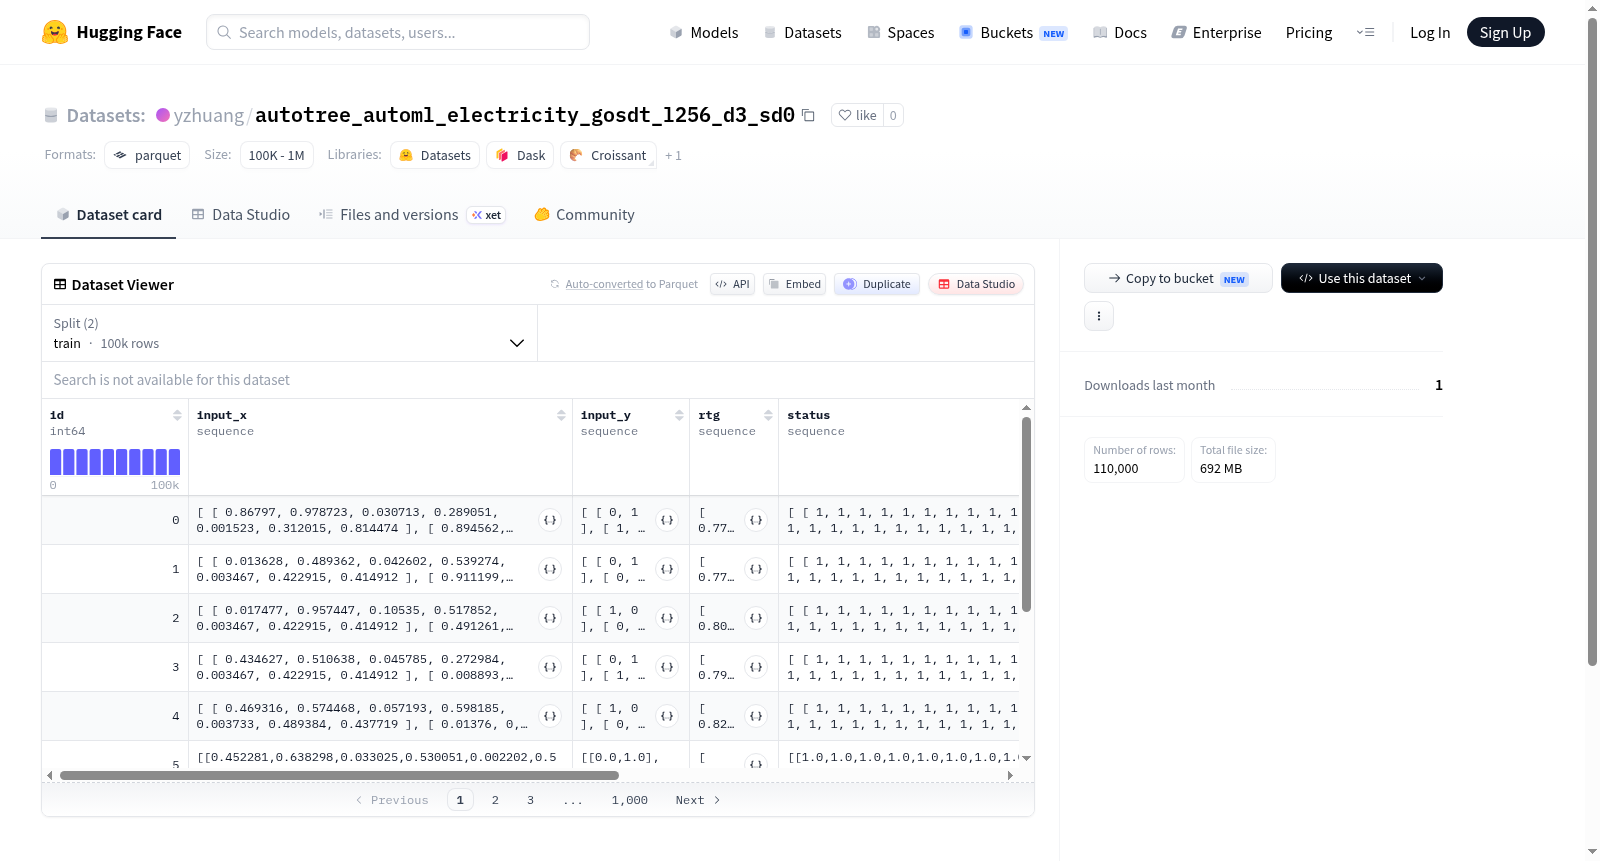The image size is (1600, 861).
Task: Open Models in the top navigation
Action: pos(704,33)
